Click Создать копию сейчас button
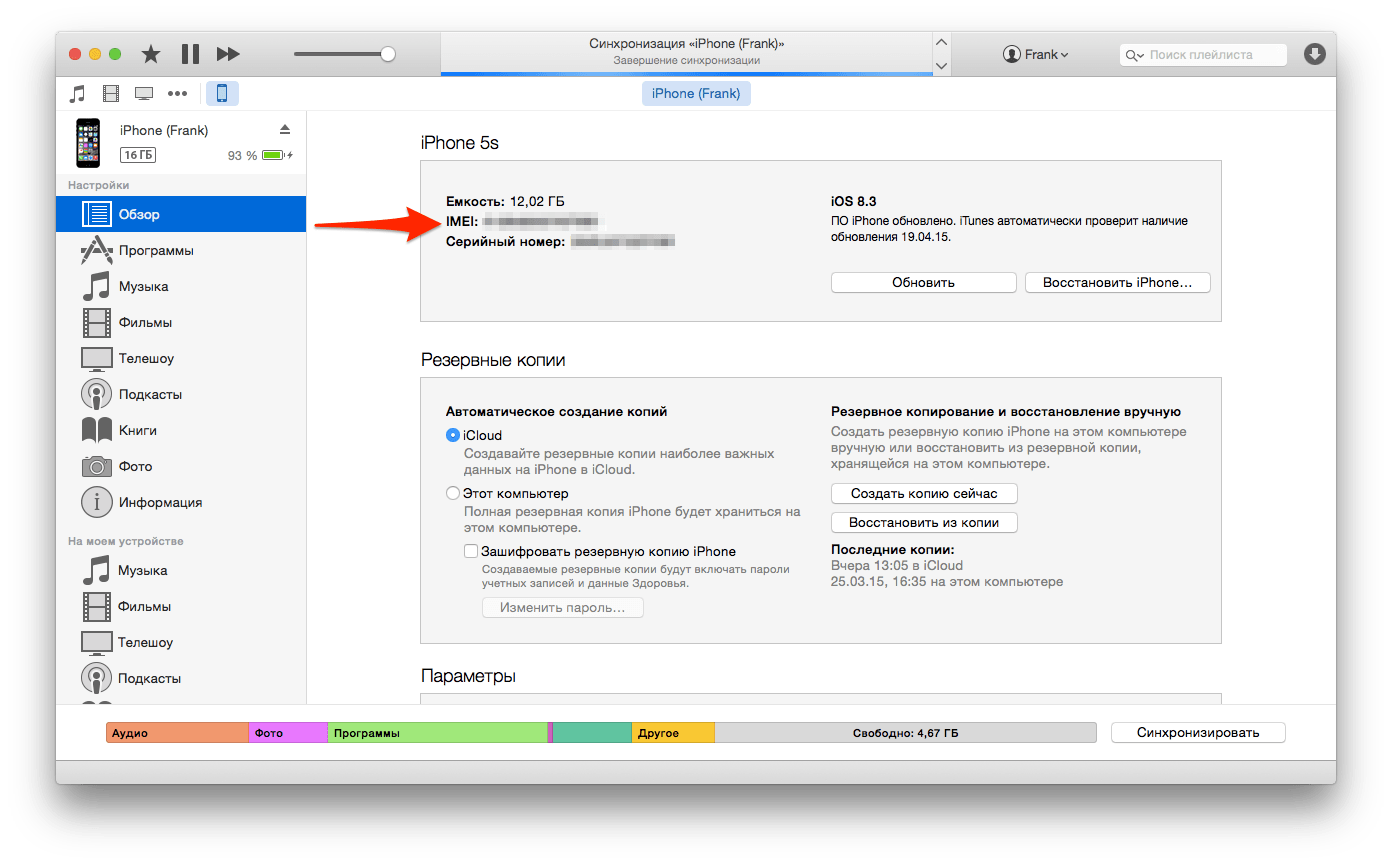This screenshot has width=1392, height=864. (x=923, y=494)
